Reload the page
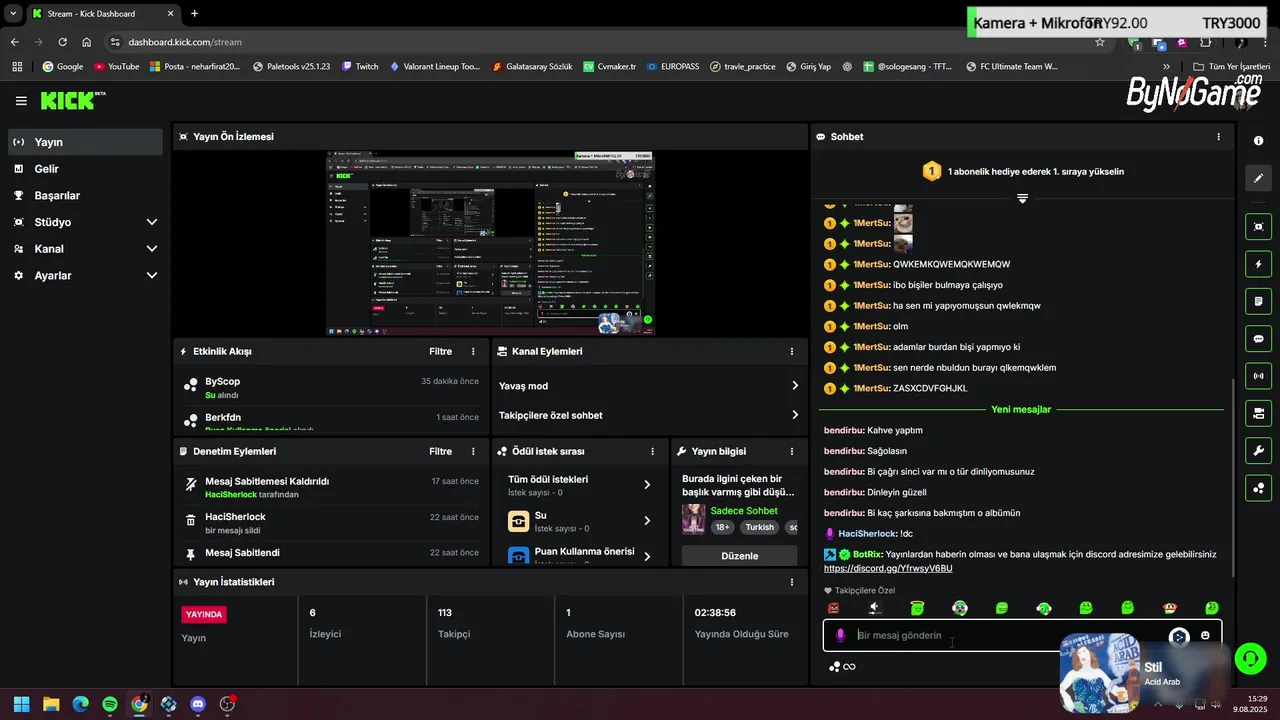 click(x=62, y=42)
